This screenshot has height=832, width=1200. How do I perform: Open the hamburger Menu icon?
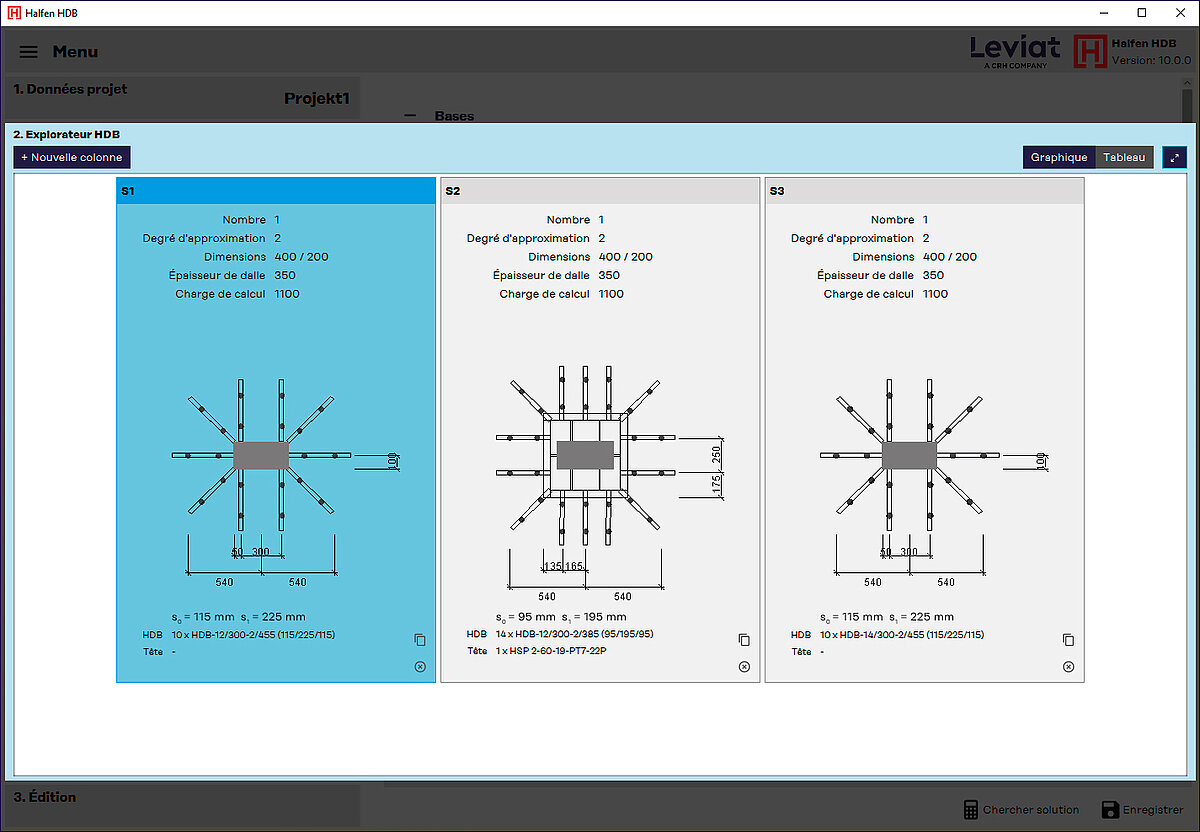pyautogui.click(x=29, y=52)
